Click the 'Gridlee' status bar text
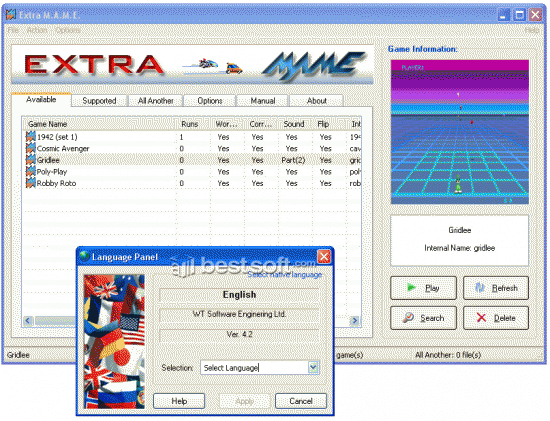This screenshot has height=421, width=550. pyautogui.click(x=18, y=355)
